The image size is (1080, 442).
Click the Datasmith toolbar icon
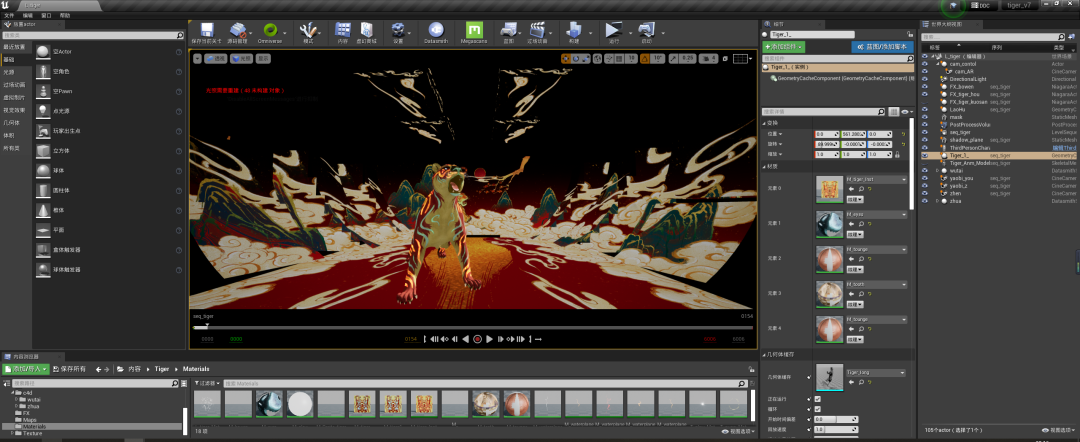tap(435, 30)
